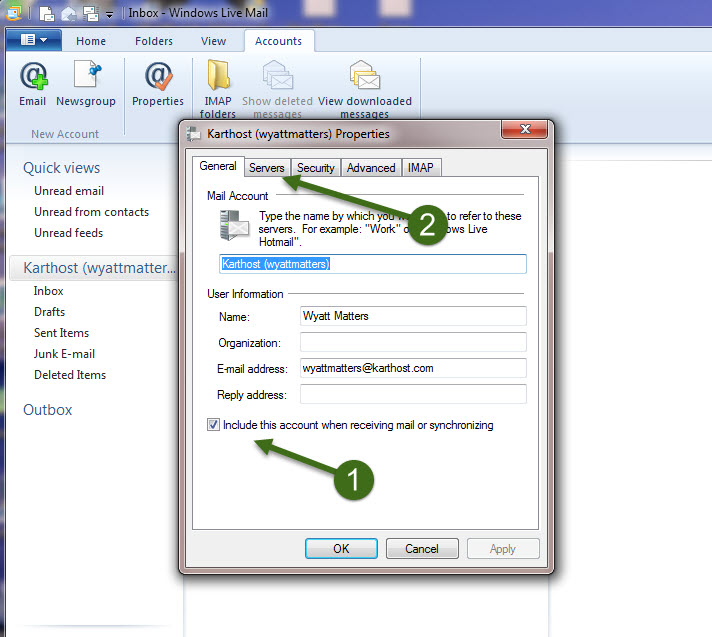Click the send/receive quick access icon
This screenshot has width=712, height=637.
91,14
